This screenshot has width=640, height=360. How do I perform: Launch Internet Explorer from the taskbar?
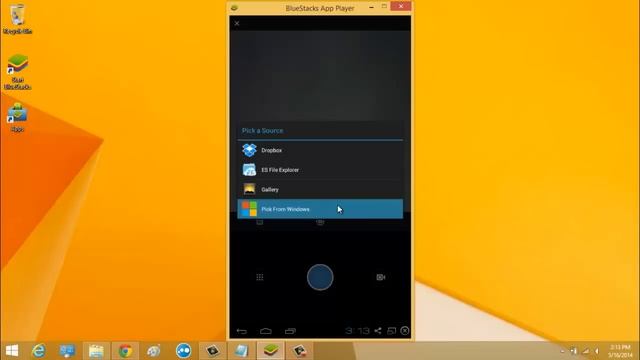point(39,351)
